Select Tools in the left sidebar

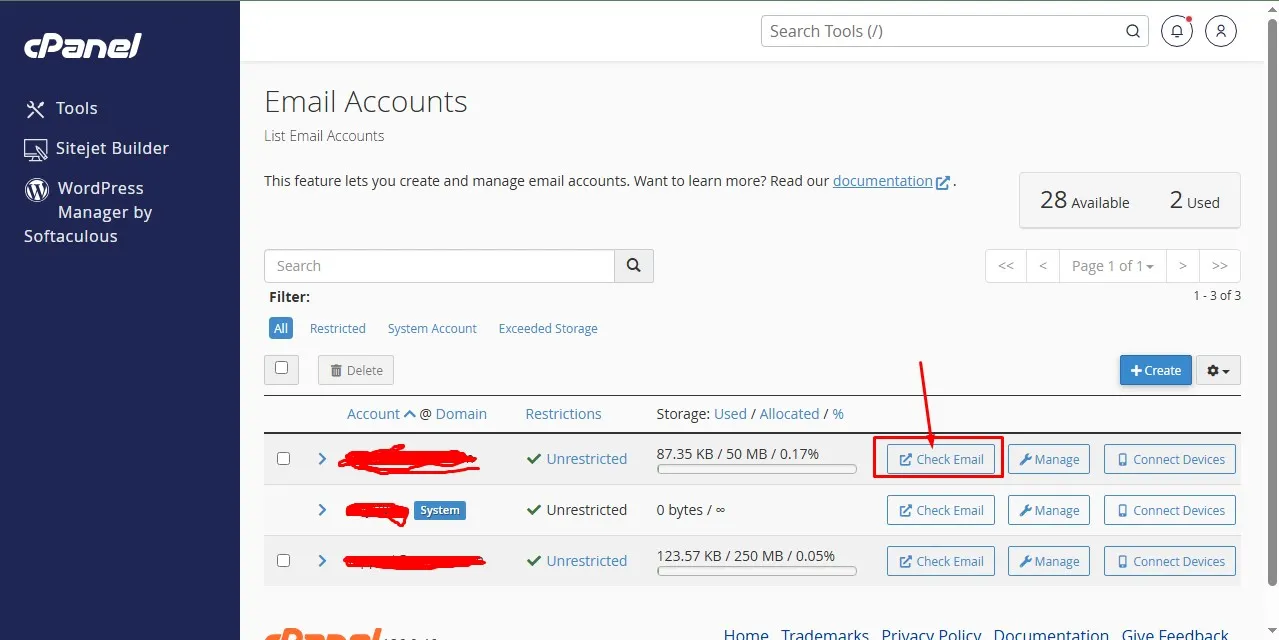coord(79,108)
